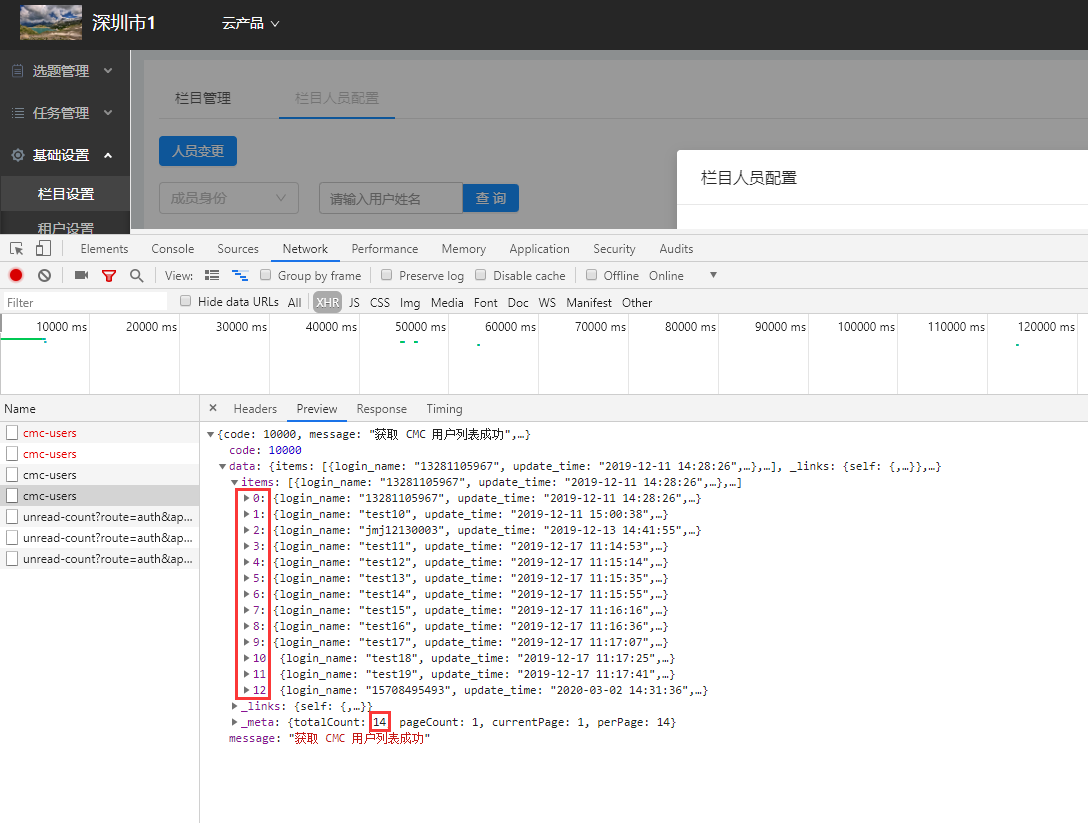The width and height of the screenshot is (1088, 823).
Task: Switch to large request rows view
Action: [x=212, y=276]
